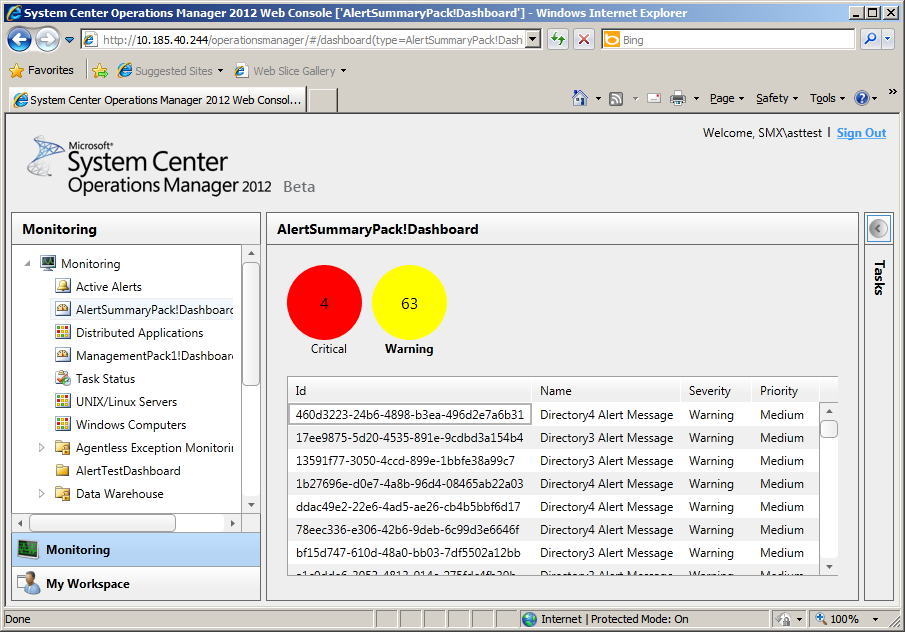Click the Agentless Exception Monitoring folder icon
Screen dimensions: 905x632
pos(63,447)
